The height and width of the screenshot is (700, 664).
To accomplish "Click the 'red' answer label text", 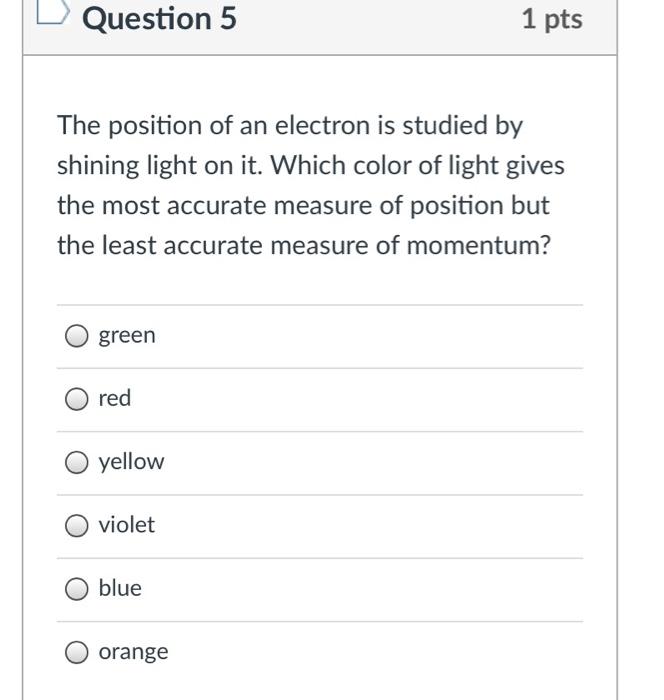I will pos(115,399).
